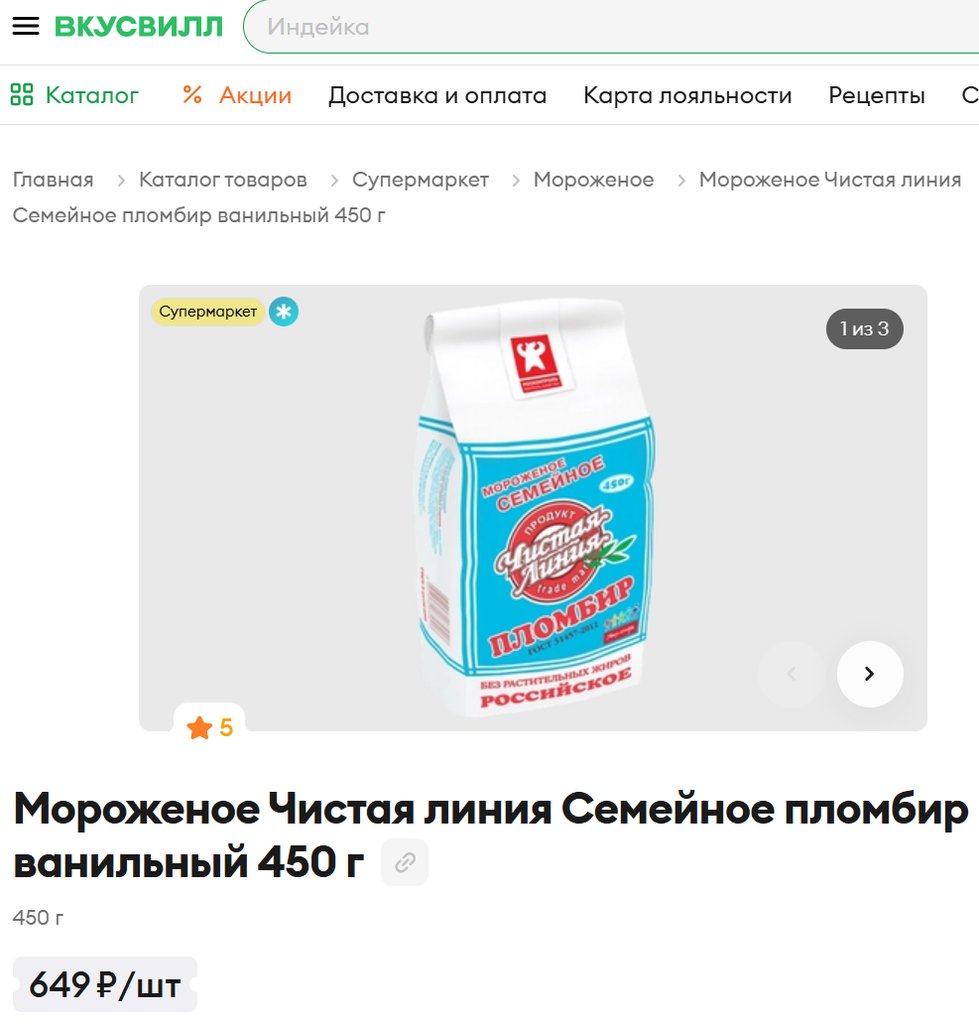Click the Каталог grid icon
The height and width of the screenshot is (1024, 979).
click(22, 95)
